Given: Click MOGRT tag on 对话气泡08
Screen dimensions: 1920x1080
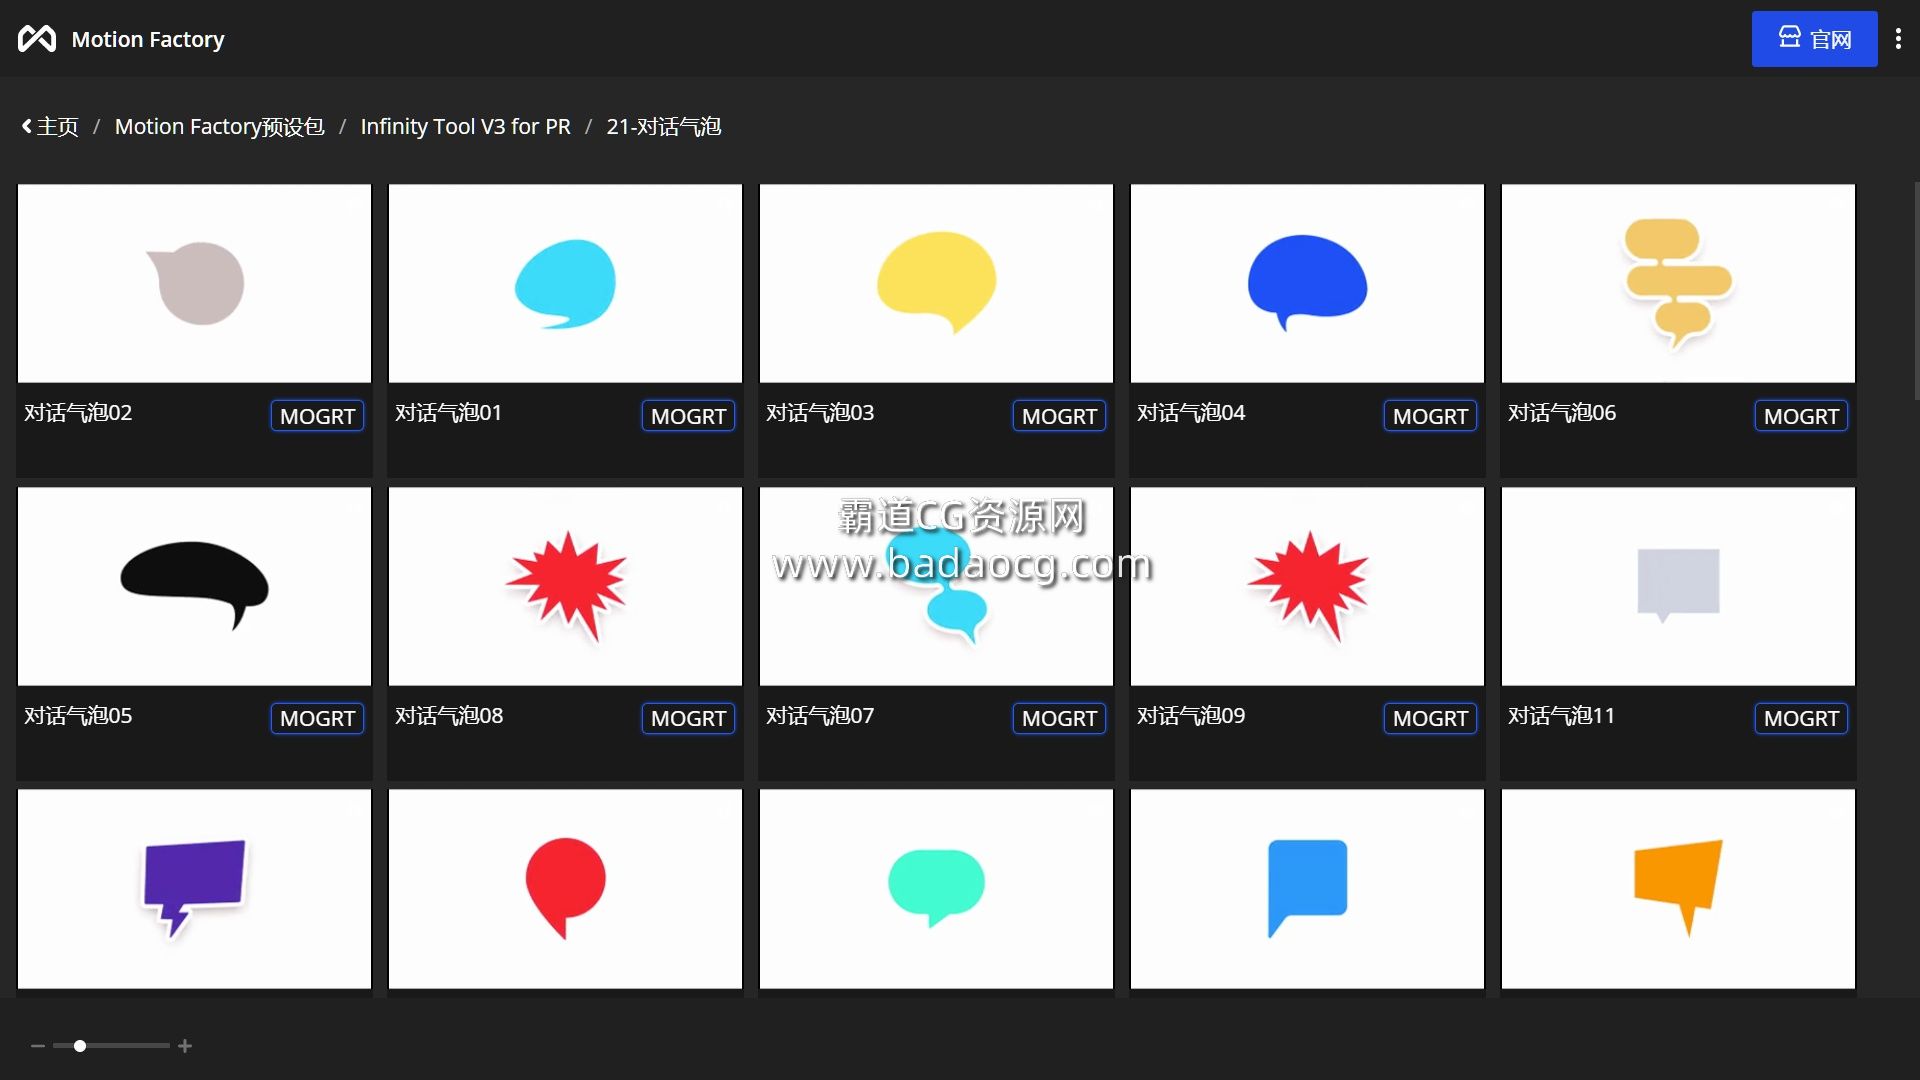Looking at the screenshot, I should click(x=688, y=718).
